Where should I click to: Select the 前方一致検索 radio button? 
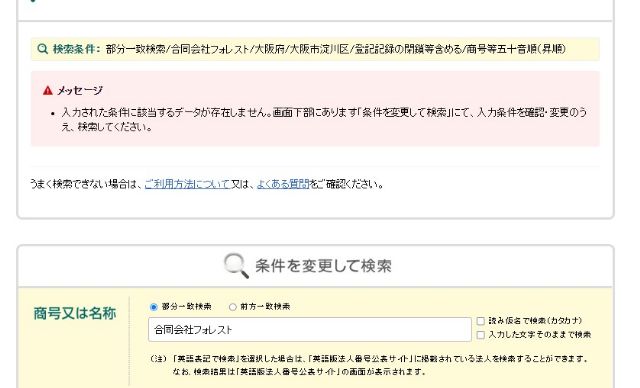[233, 307]
